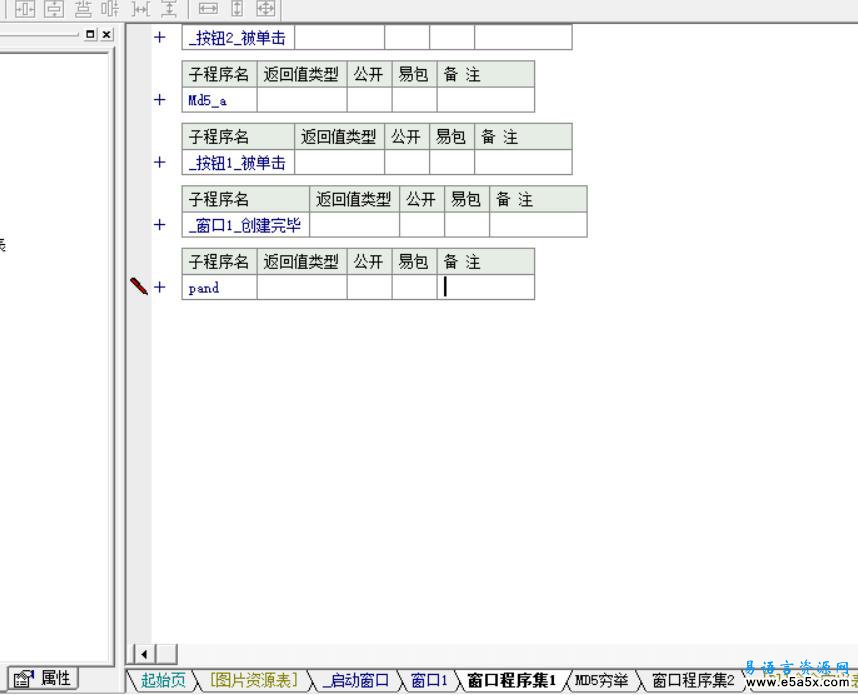Click the 返回值类型 cell of Md5_a row
This screenshot has width=858, height=695.
click(302, 100)
